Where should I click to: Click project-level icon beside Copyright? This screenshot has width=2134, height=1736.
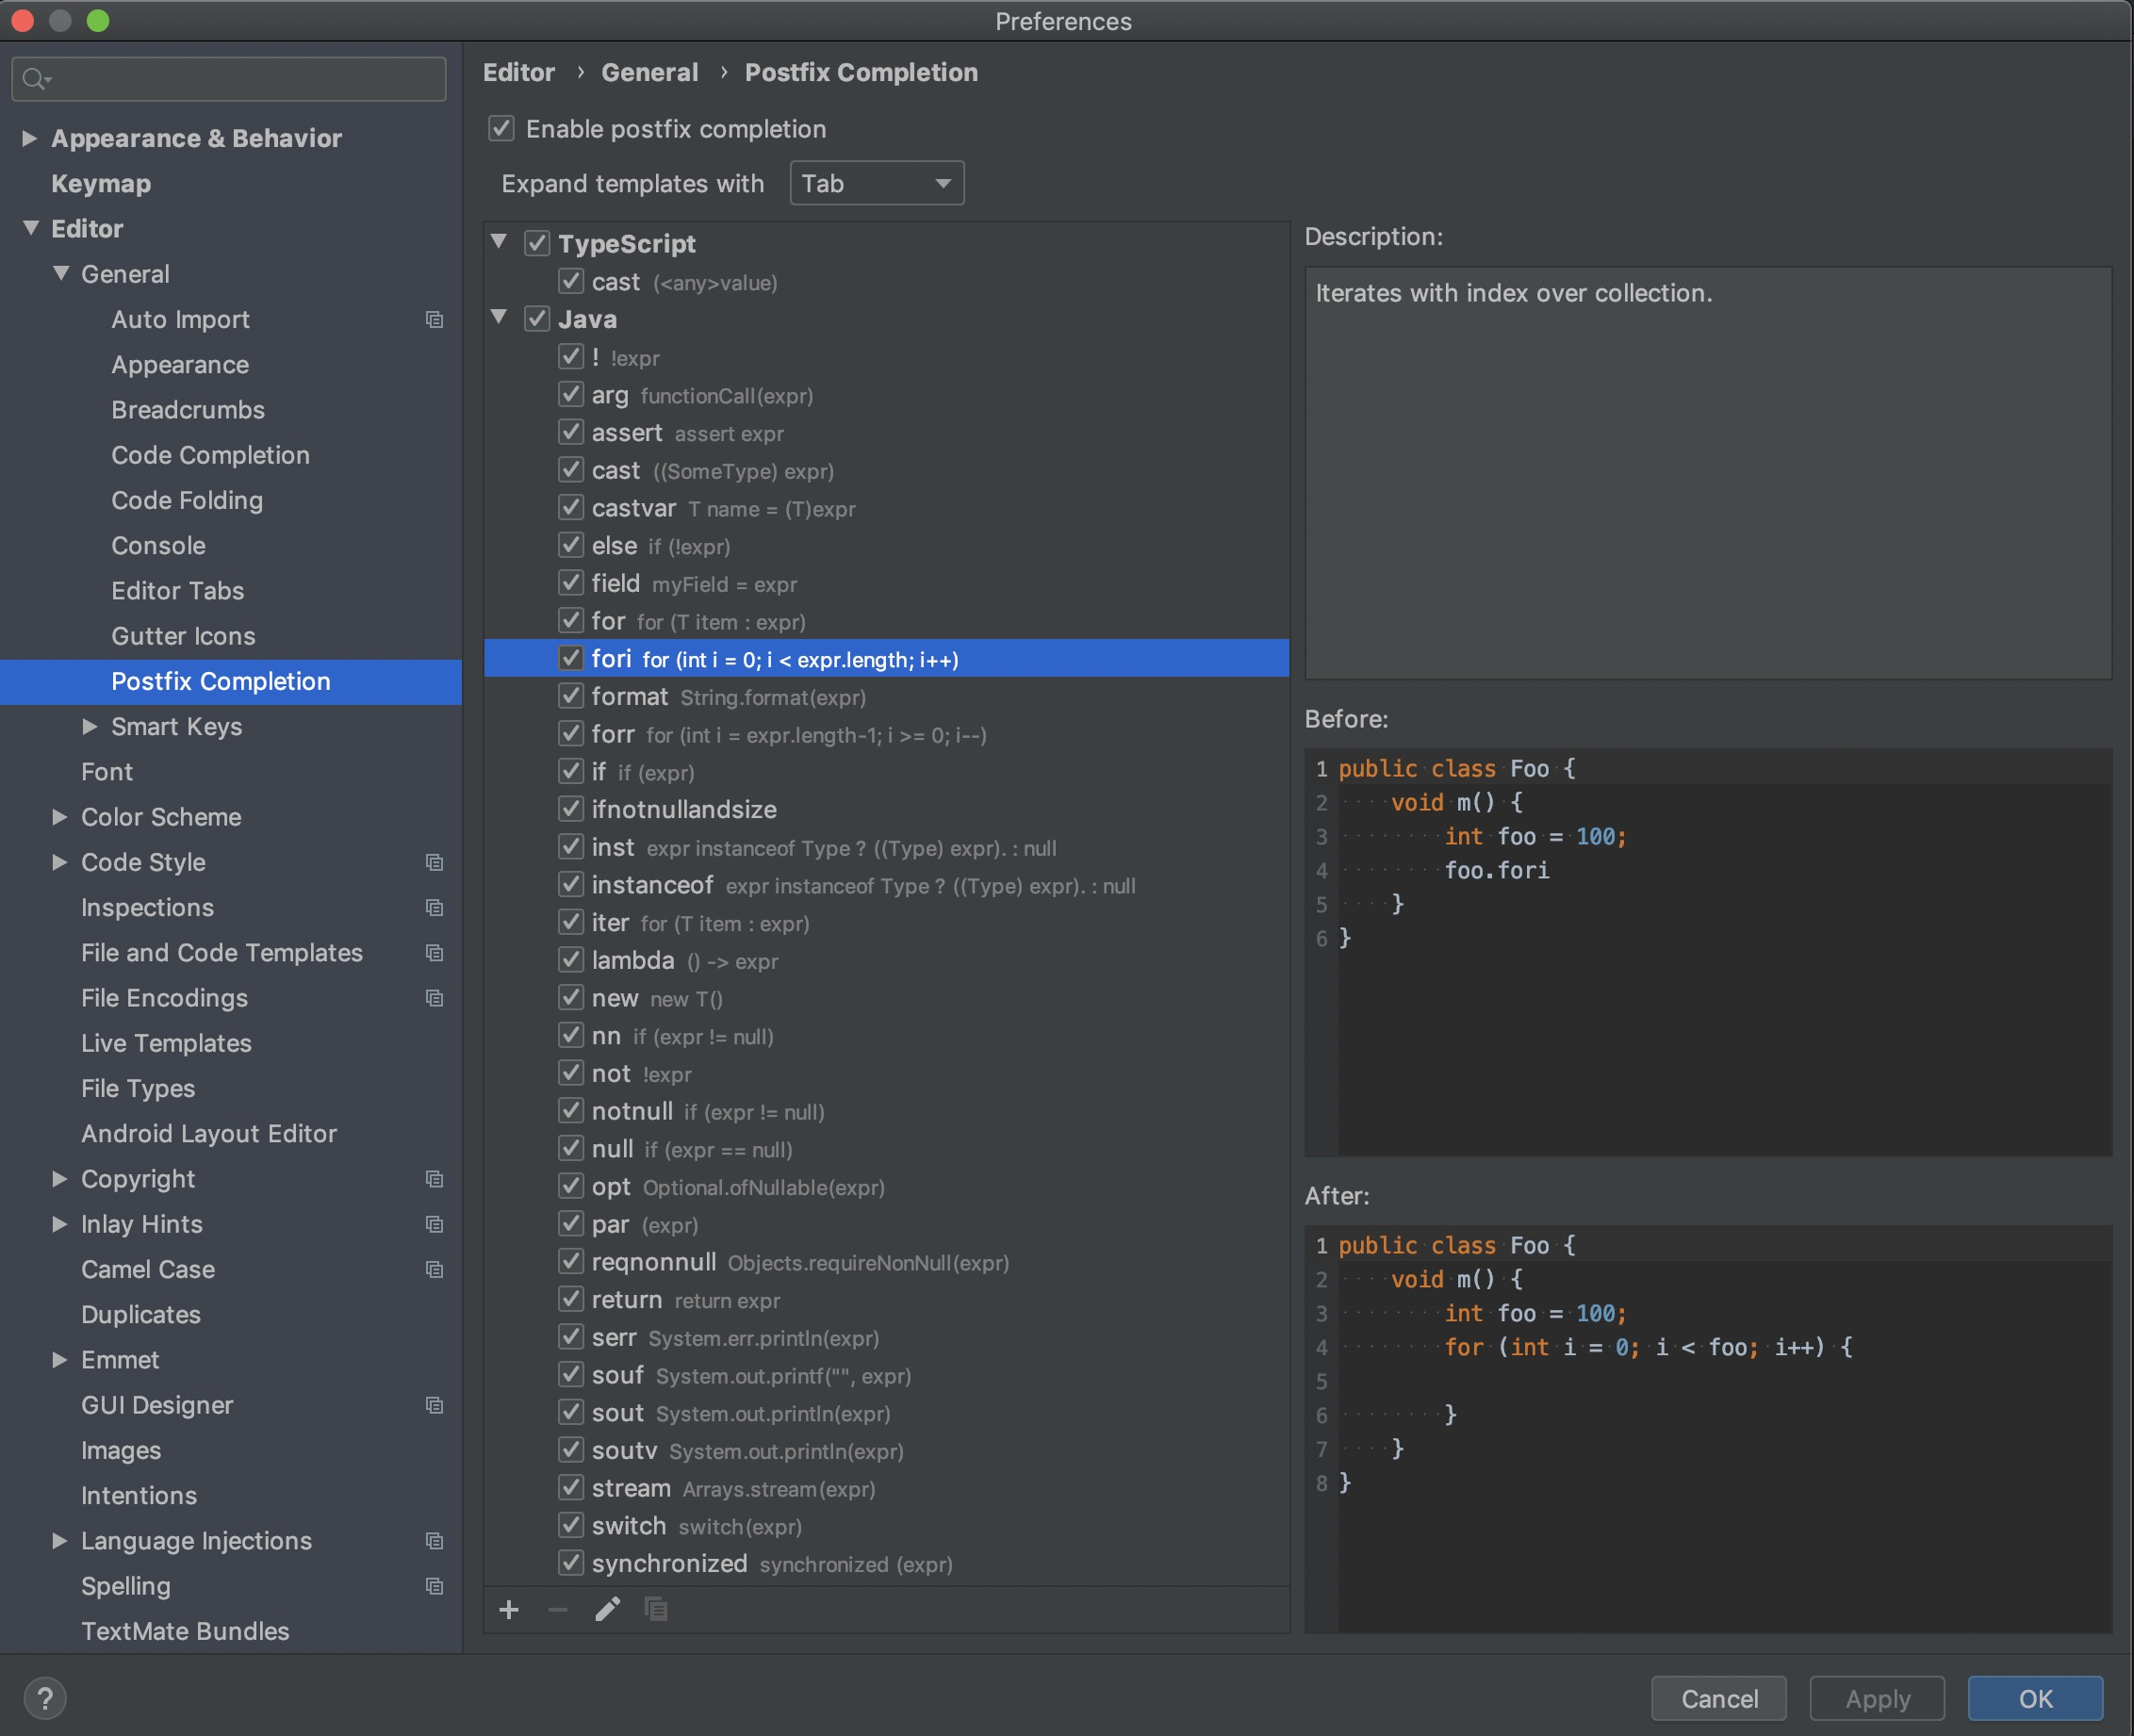coord(434,1179)
